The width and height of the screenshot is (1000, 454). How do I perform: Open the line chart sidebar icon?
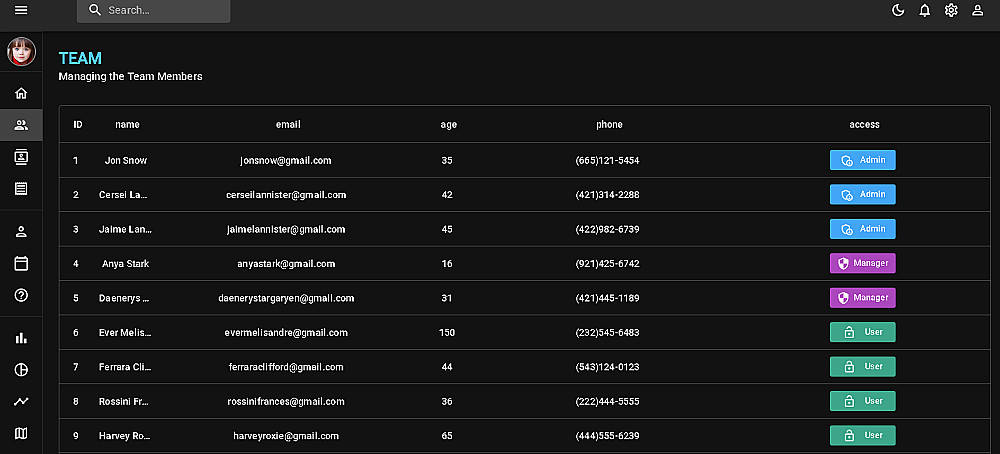point(21,402)
